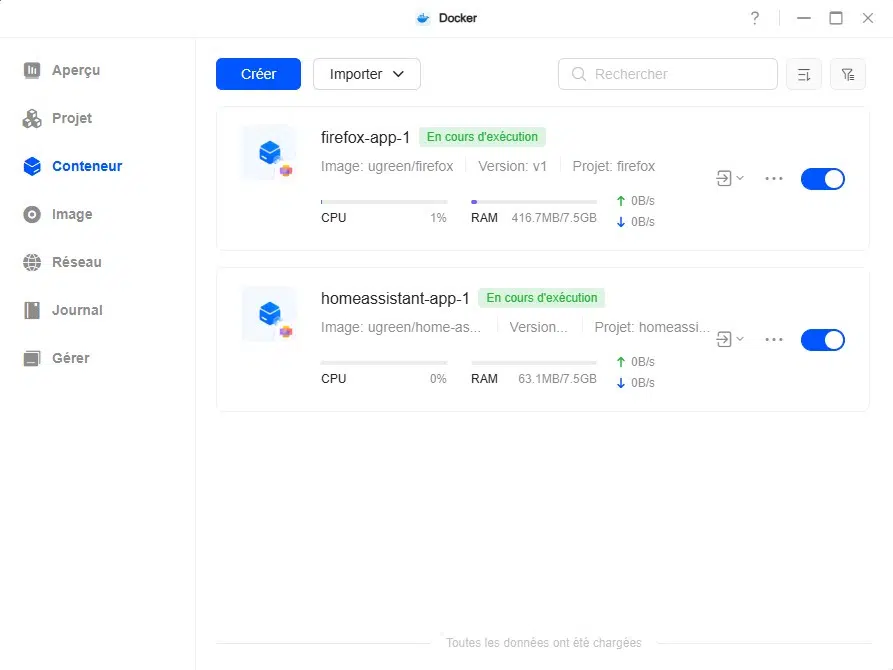
Task: Click the help question mark icon
Action: [x=754, y=18]
